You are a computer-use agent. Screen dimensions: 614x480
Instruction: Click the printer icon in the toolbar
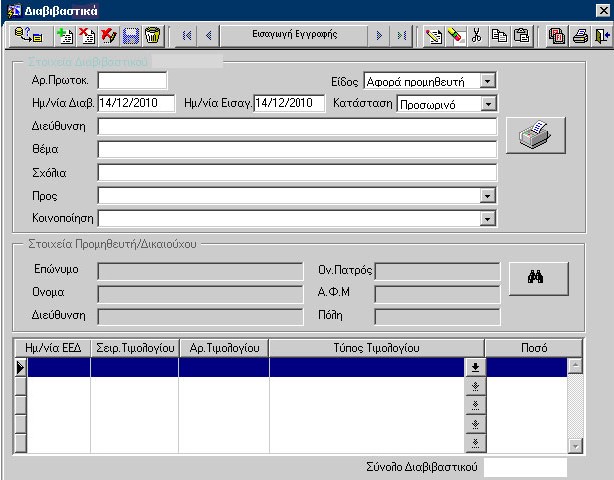tap(580, 36)
